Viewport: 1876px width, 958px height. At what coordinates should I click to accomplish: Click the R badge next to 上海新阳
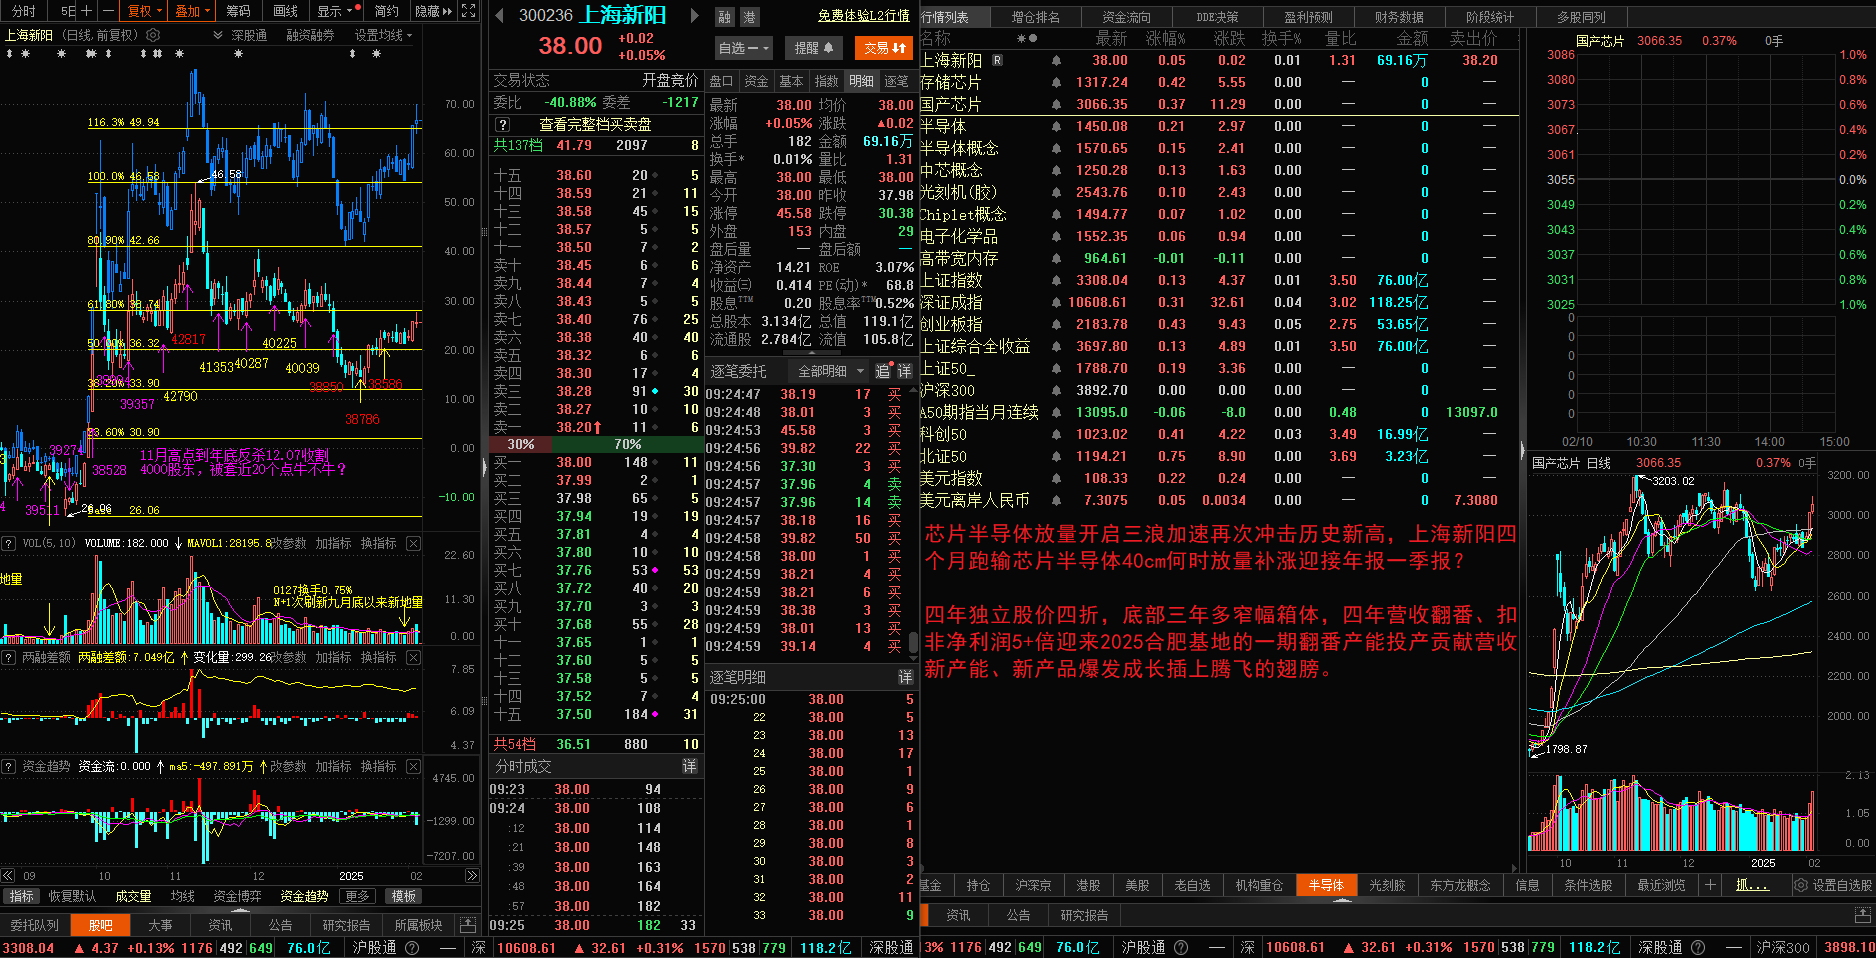pyautogui.click(x=997, y=60)
